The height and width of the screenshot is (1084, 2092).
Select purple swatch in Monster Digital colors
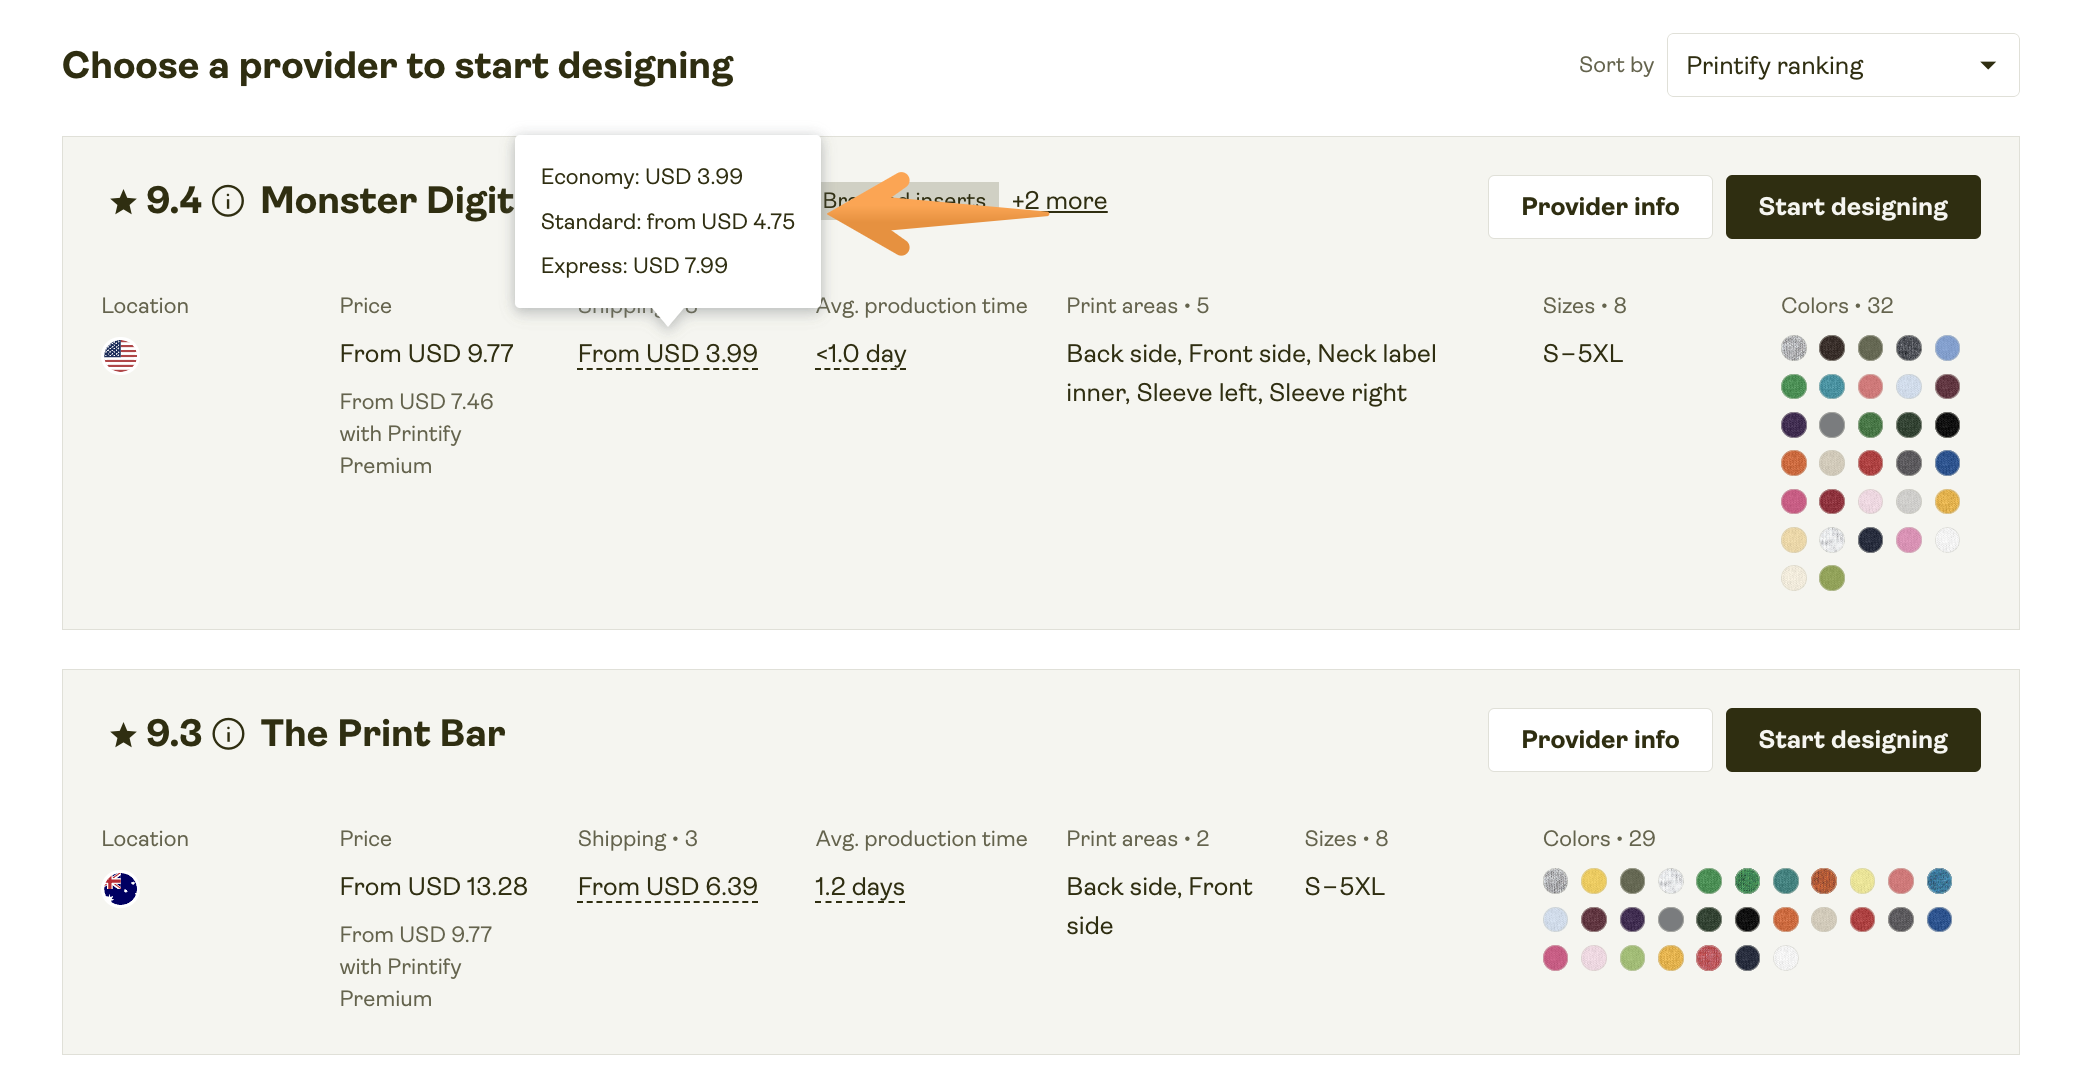[x=1794, y=425]
